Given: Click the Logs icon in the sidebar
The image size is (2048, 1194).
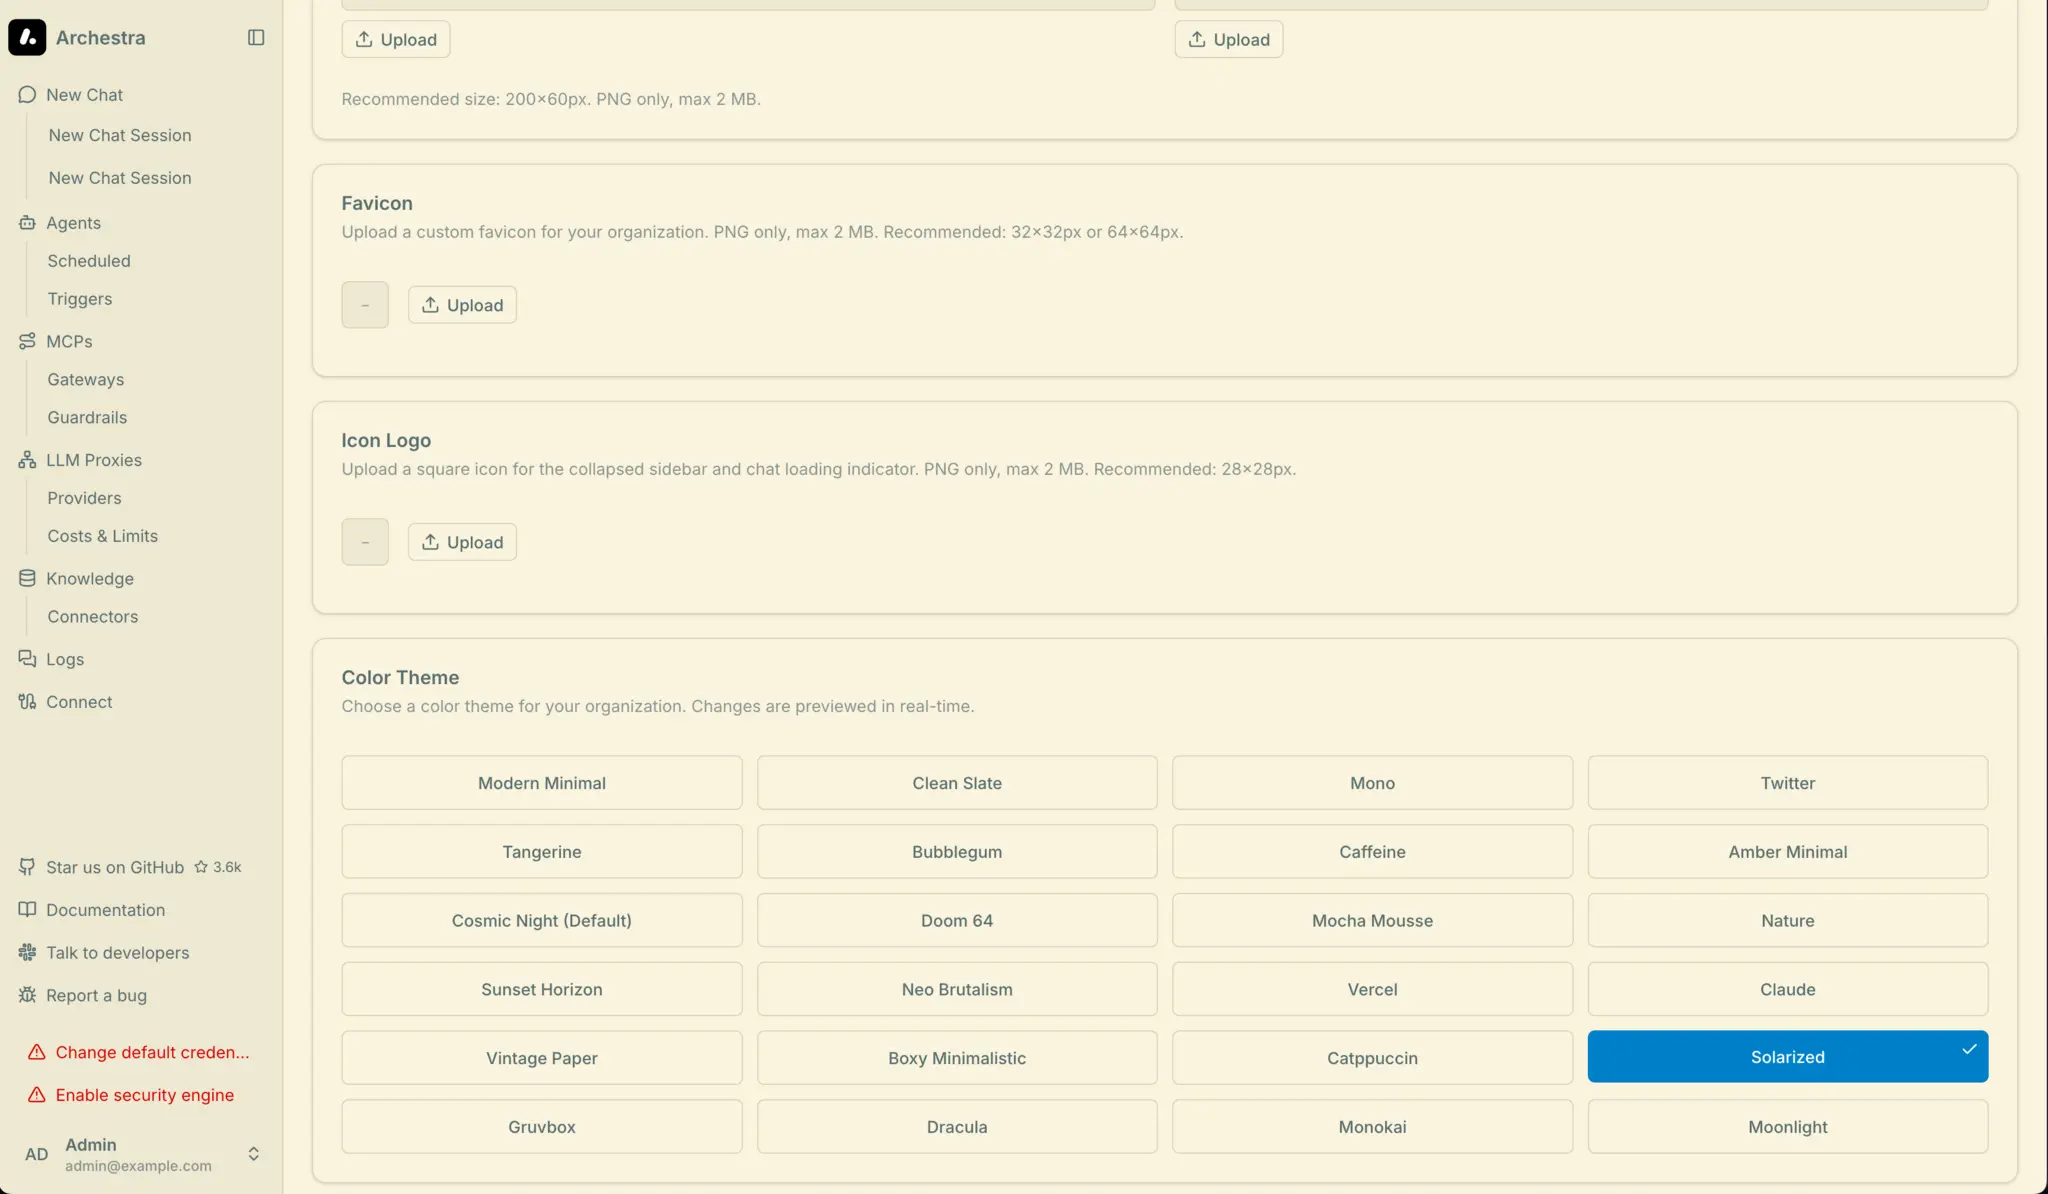Looking at the screenshot, I should [x=27, y=659].
